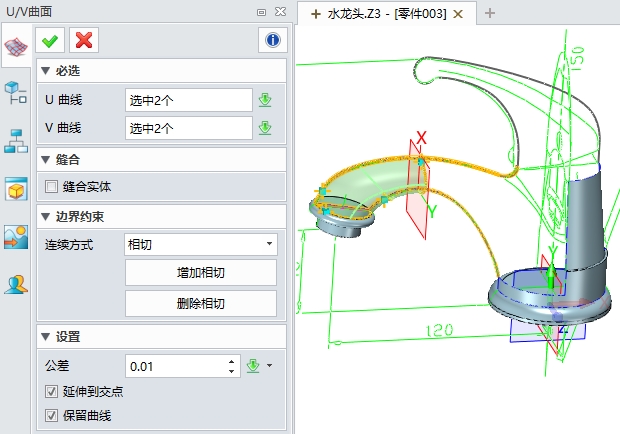Open the 连续方式 dropdown set to 相切
The width and height of the screenshot is (620, 434).
(x=201, y=244)
